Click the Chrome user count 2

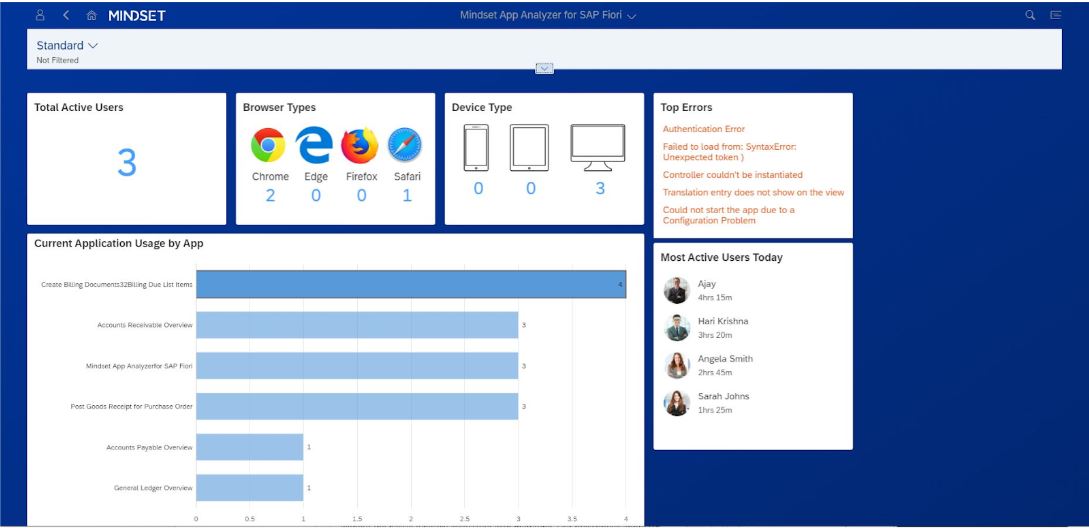(x=270, y=196)
